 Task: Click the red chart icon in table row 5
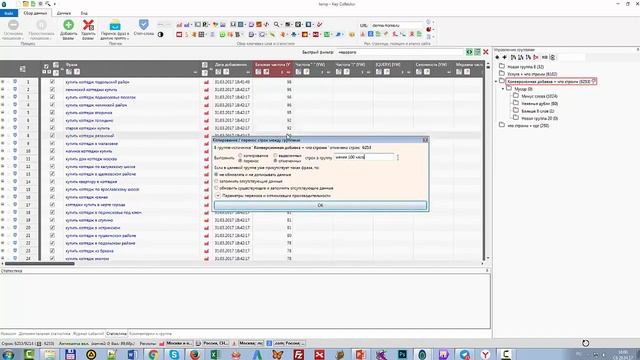pyautogui.click(x=206, y=113)
